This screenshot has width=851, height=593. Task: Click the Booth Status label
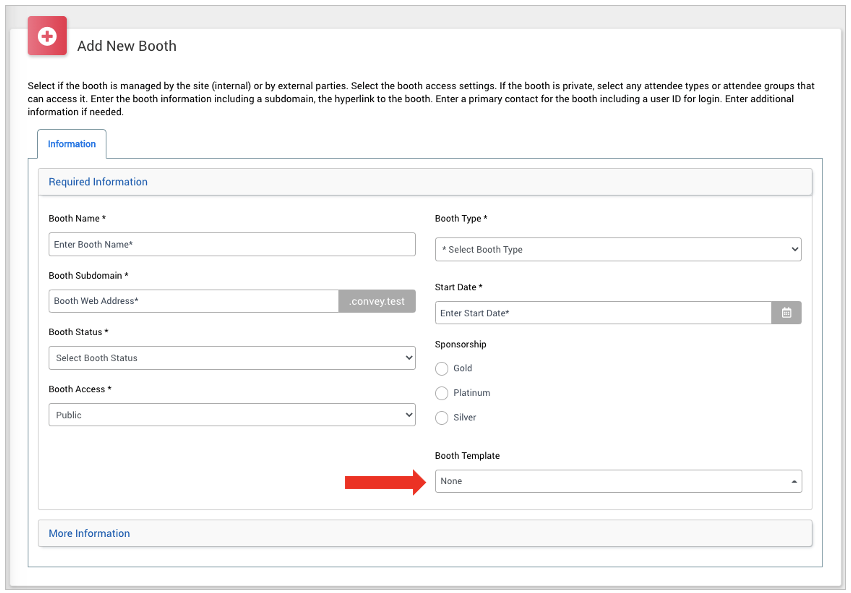click(x=78, y=332)
